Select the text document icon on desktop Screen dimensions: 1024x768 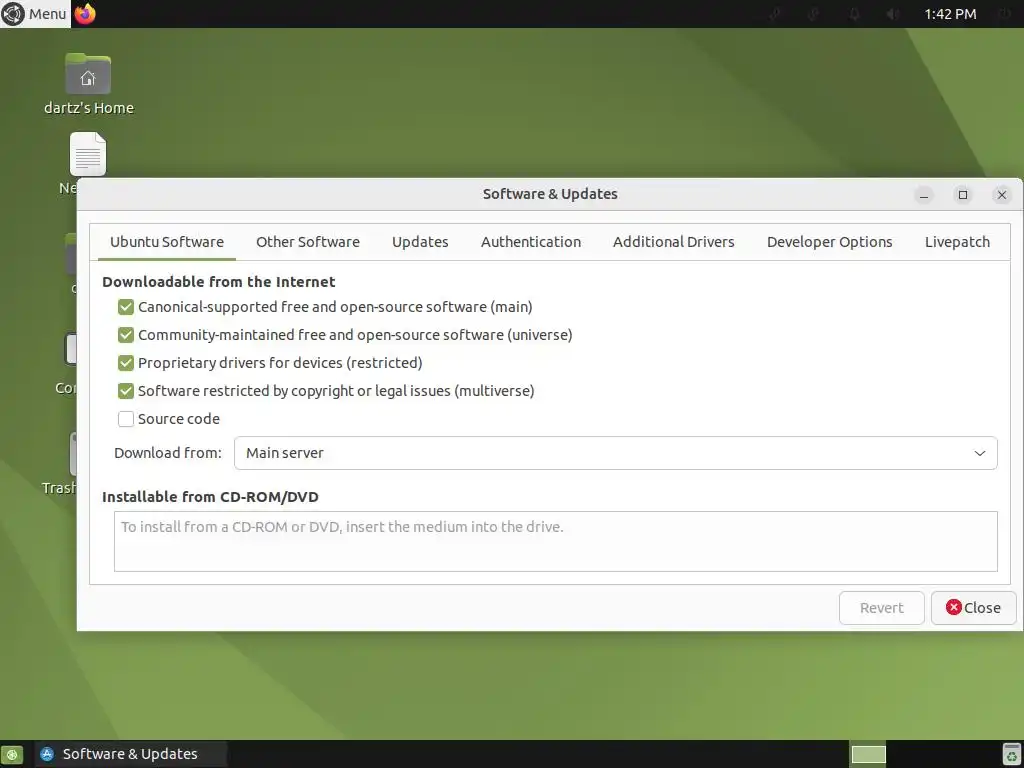[x=88, y=154]
